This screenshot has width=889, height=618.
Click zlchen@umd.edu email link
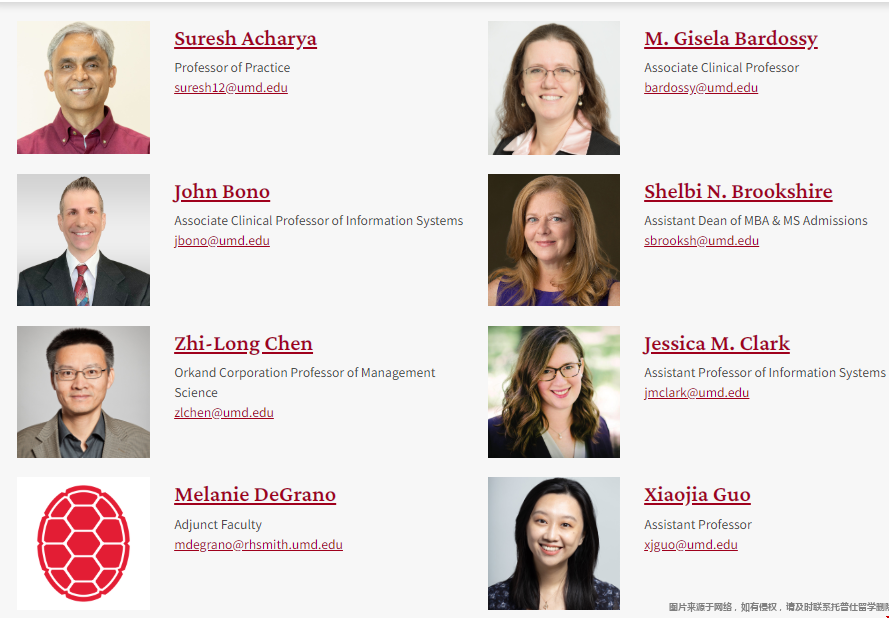click(224, 413)
